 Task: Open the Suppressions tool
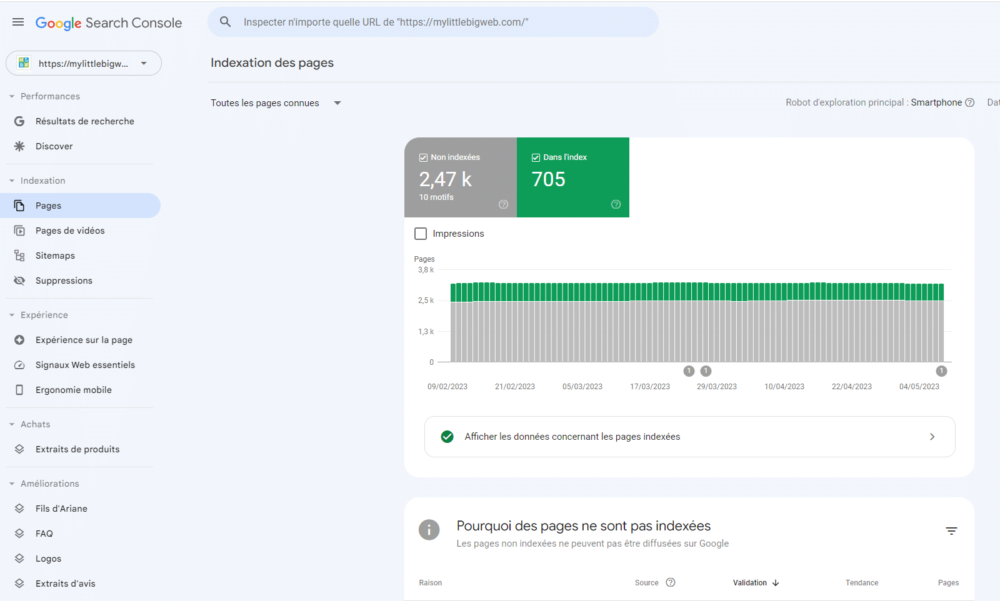click(80, 281)
